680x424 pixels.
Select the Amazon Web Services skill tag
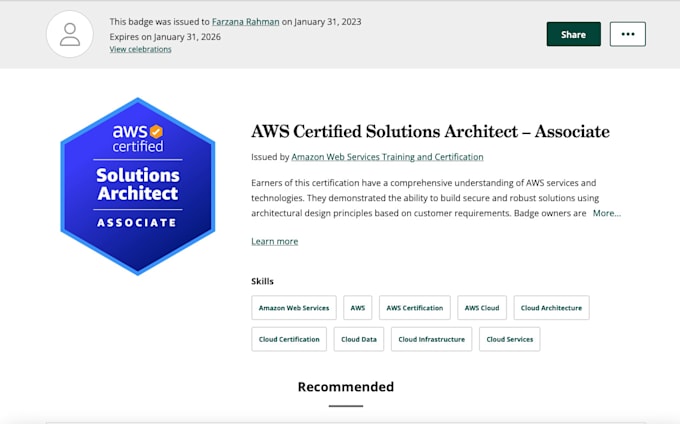pos(293,308)
